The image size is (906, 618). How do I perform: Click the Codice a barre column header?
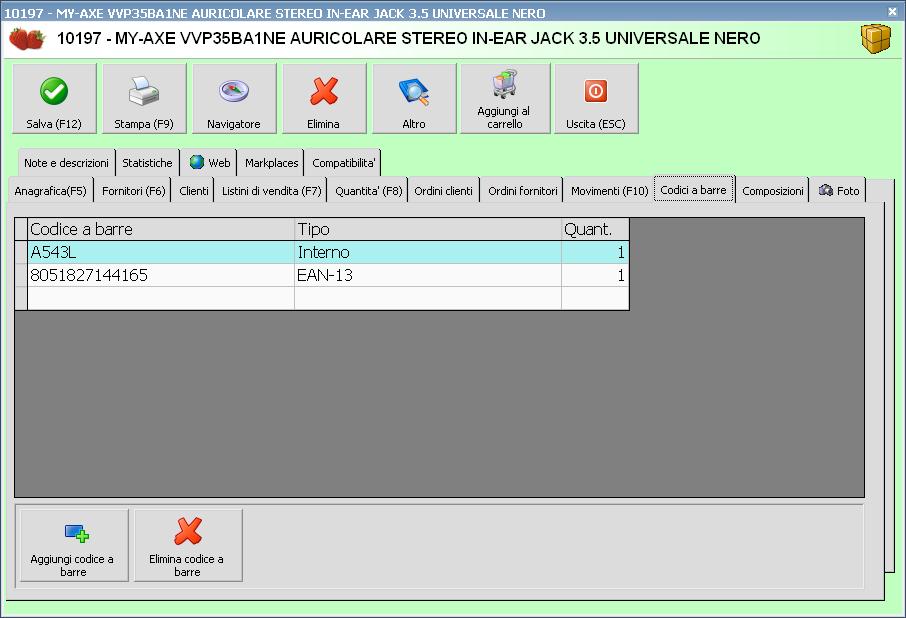pos(161,229)
